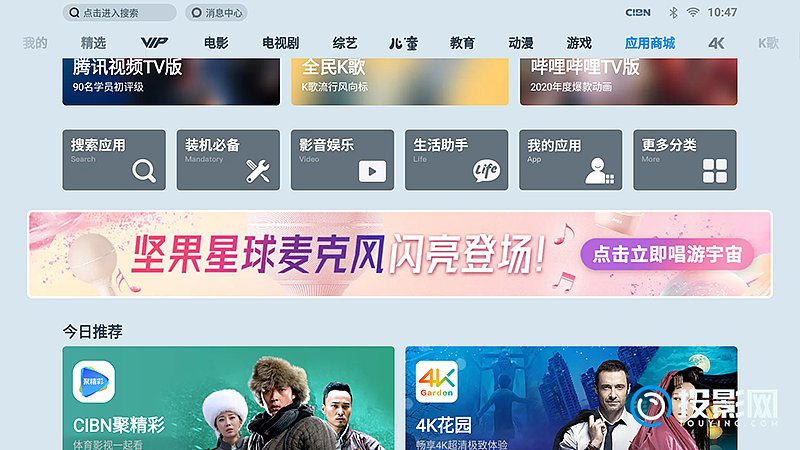
Task: Click the Bluetooth status icon
Action: coord(673,13)
